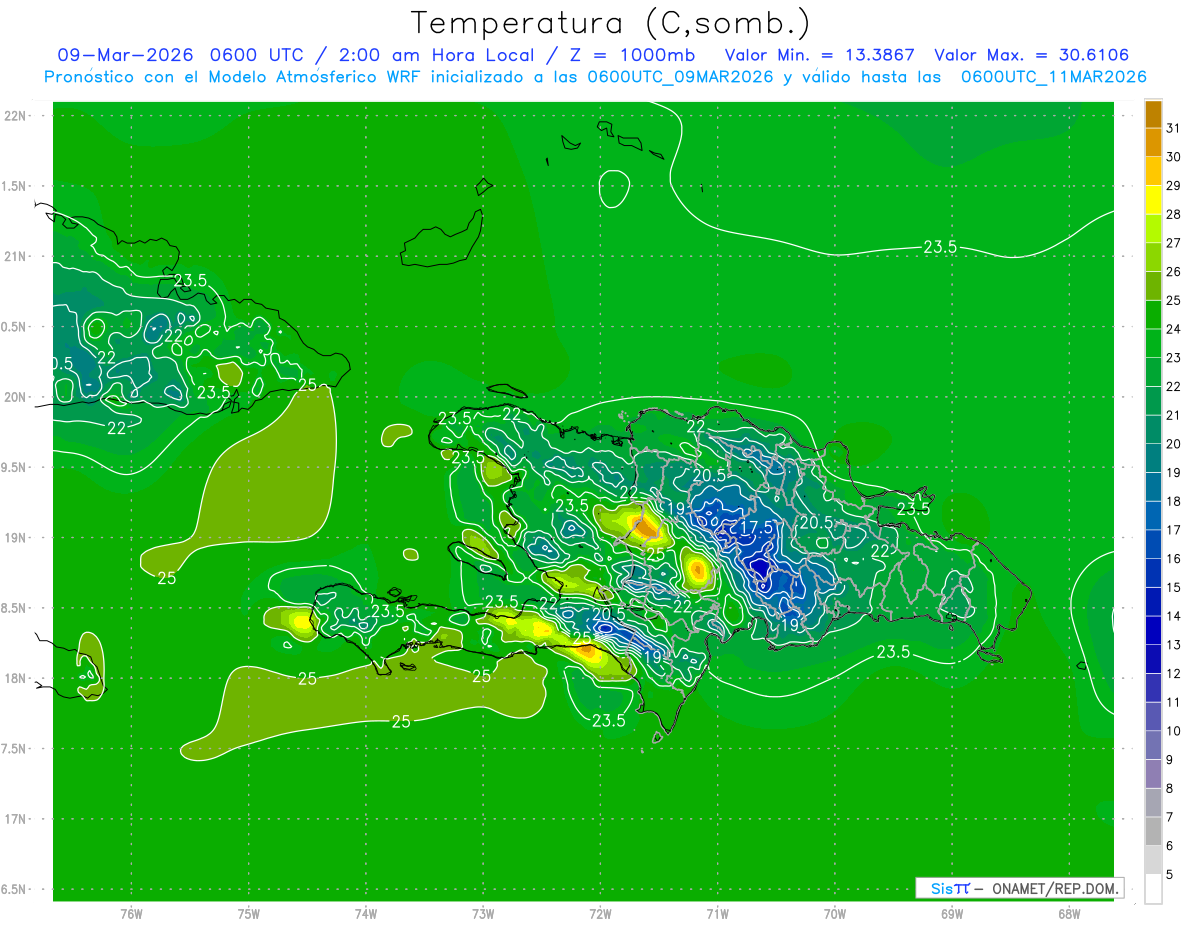Viewport: 1200px width, 927px height.
Task: Click the '18N' latitude axis label
Action: click(16, 678)
